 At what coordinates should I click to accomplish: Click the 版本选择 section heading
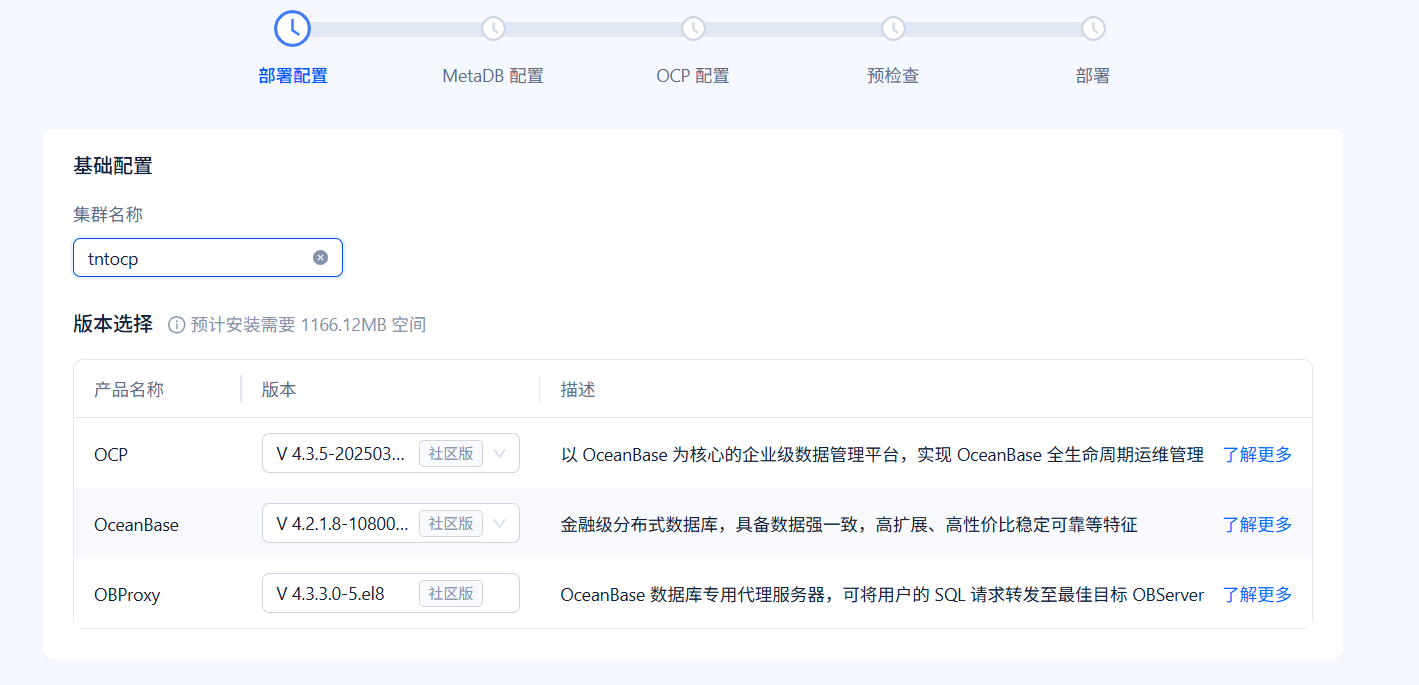113,324
